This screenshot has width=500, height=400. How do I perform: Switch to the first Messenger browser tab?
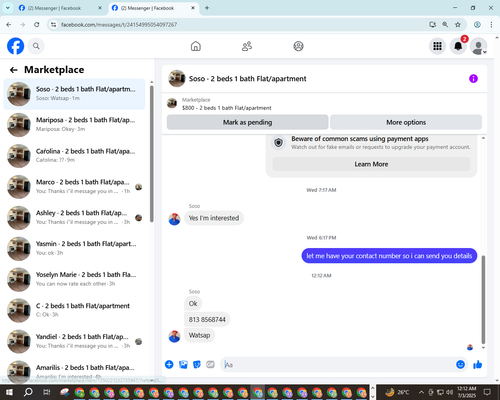(x=60, y=8)
